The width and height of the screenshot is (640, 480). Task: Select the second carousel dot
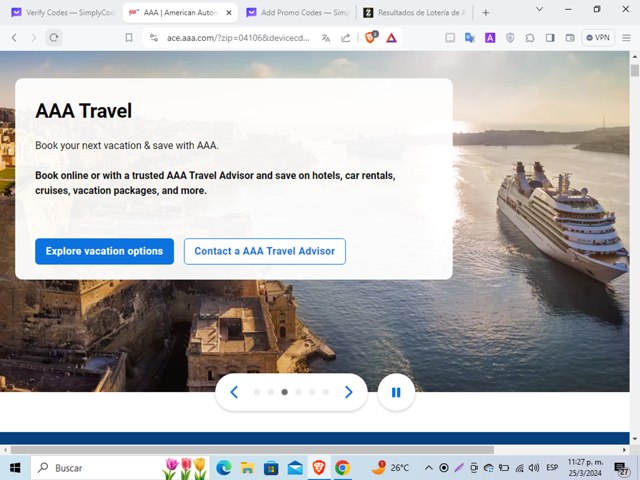tap(271, 392)
